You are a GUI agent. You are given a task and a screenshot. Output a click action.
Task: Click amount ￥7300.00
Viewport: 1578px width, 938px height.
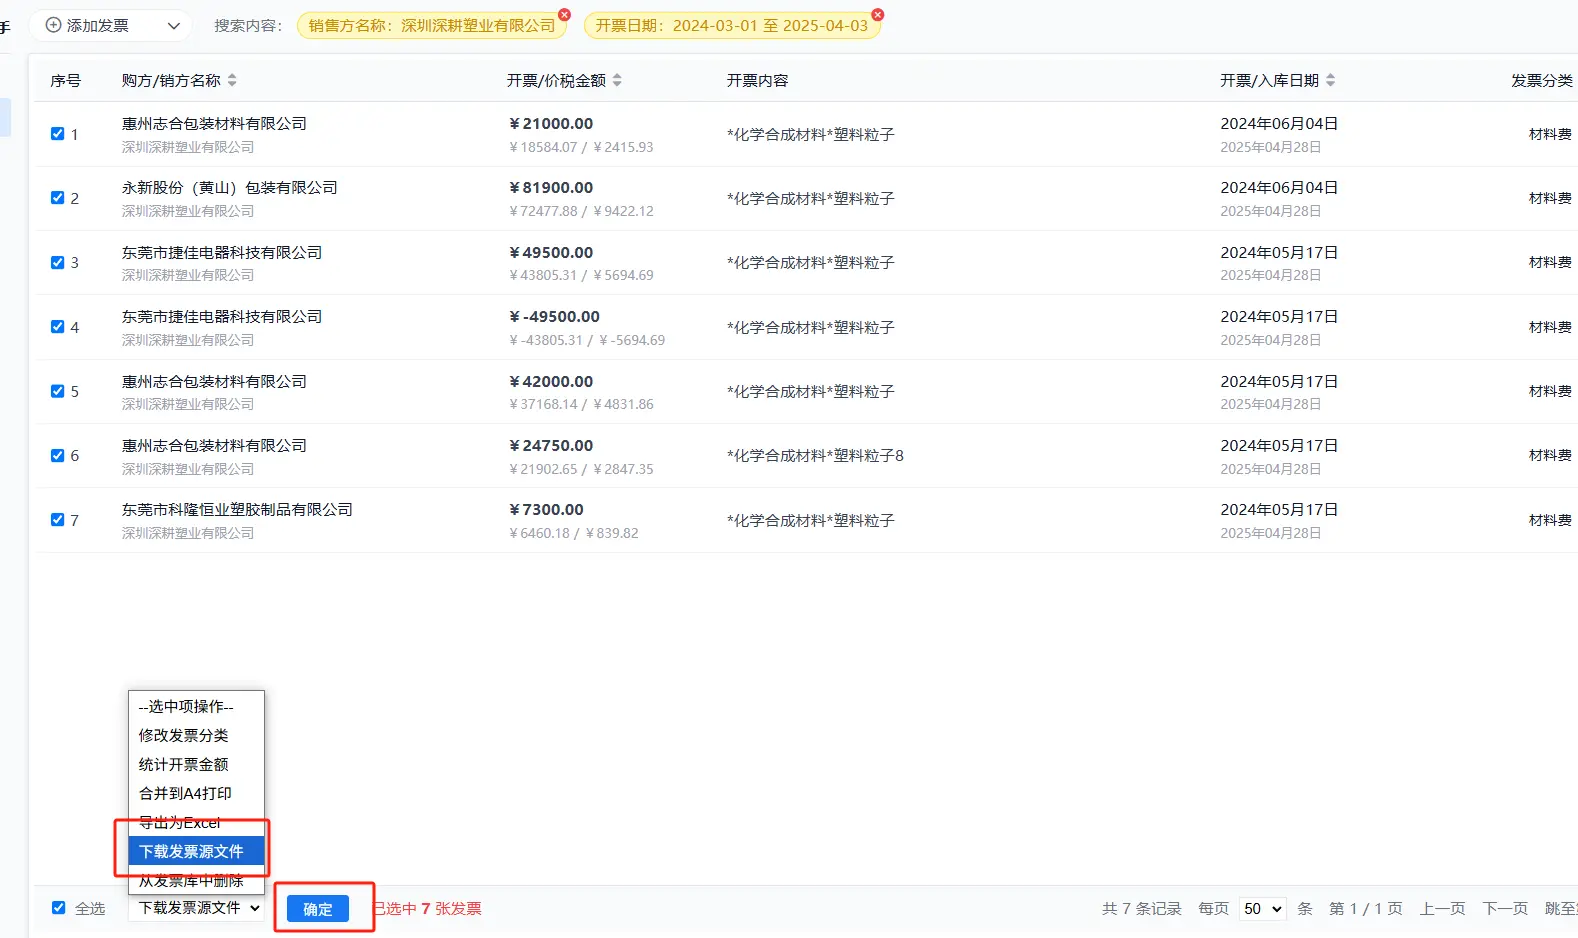[x=546, y=509]
